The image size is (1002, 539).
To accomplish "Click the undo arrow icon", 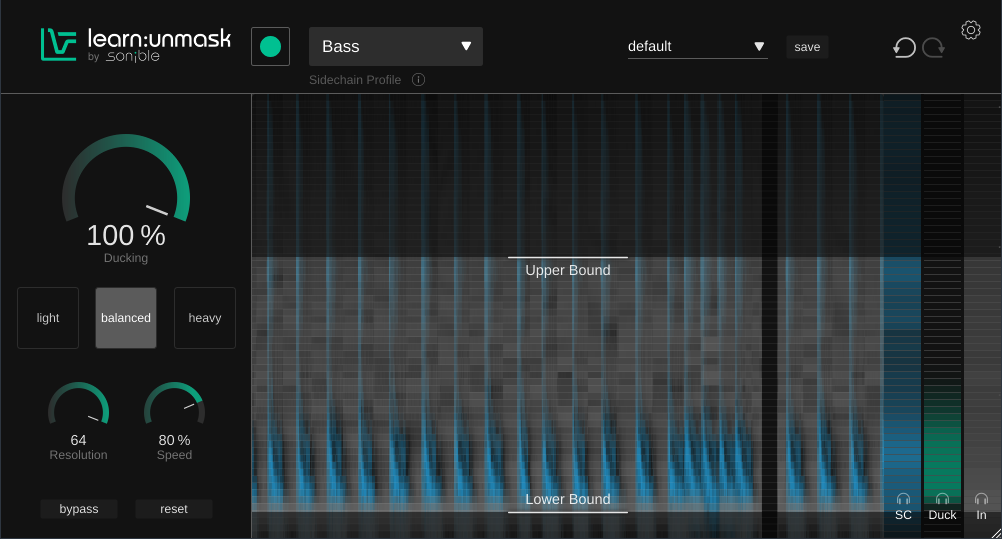I will [904, 47].
